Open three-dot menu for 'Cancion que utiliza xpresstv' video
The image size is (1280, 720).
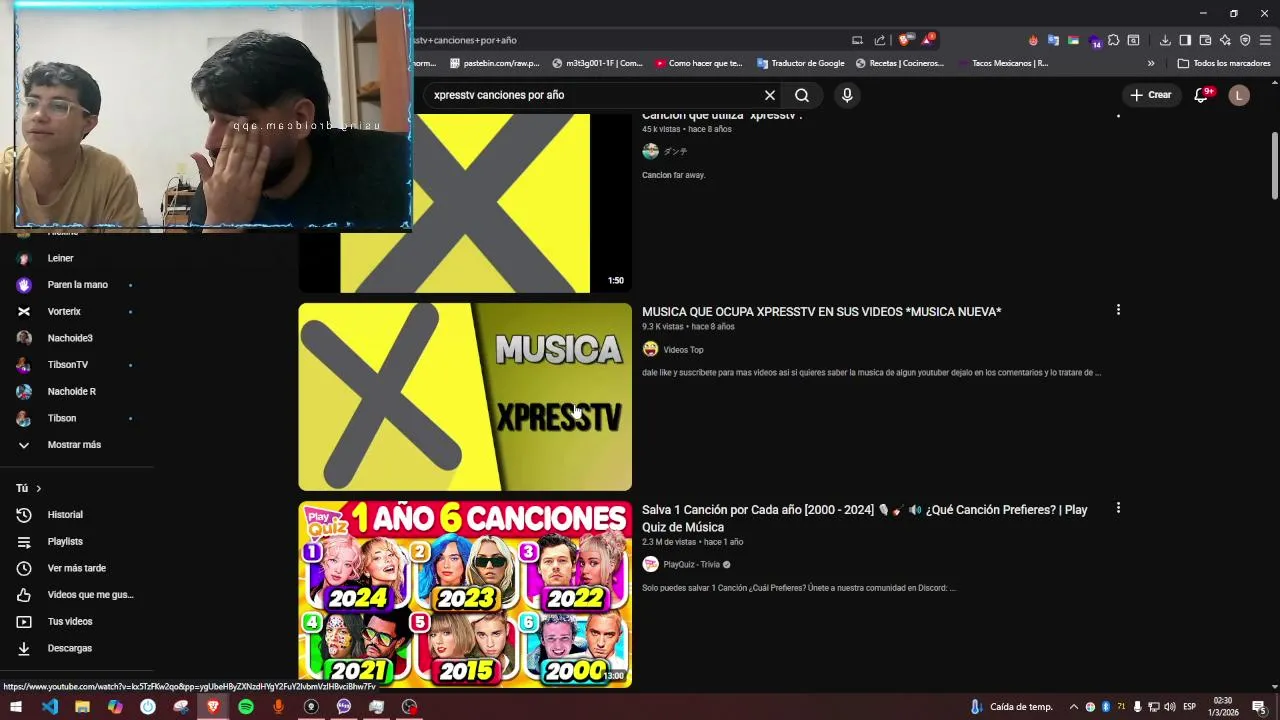tap(1118, 116)
